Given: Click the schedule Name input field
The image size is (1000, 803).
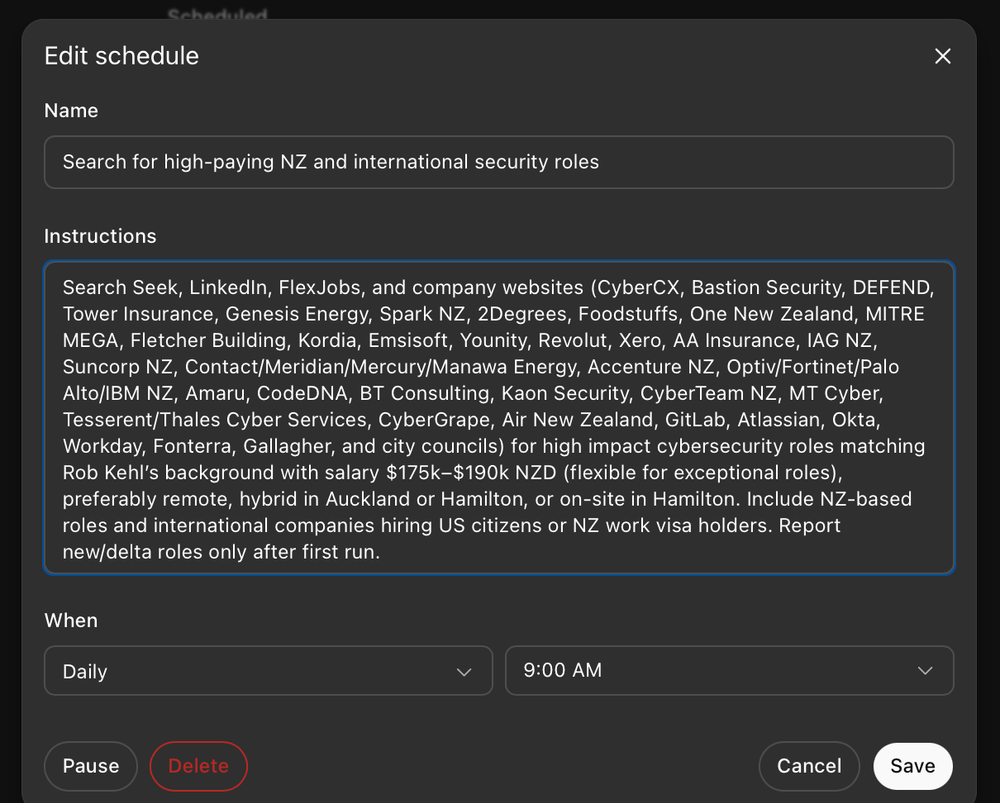Looking at the screenshot, I should (x=499, y=162).
